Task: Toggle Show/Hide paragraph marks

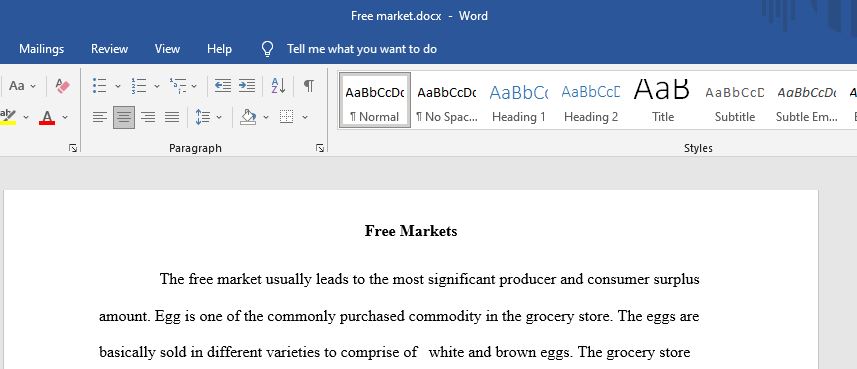Action: click(309, 86)
